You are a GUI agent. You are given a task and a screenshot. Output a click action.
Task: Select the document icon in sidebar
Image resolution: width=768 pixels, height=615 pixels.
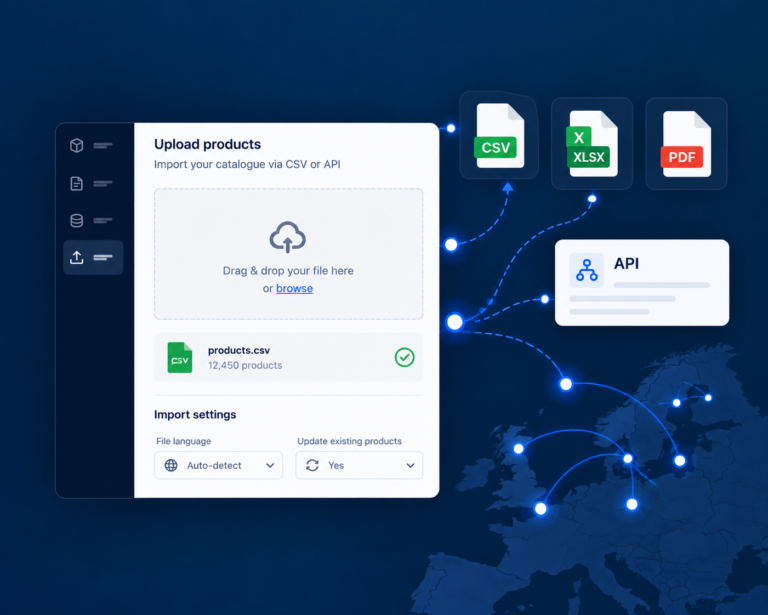click(x=76, y=184)
